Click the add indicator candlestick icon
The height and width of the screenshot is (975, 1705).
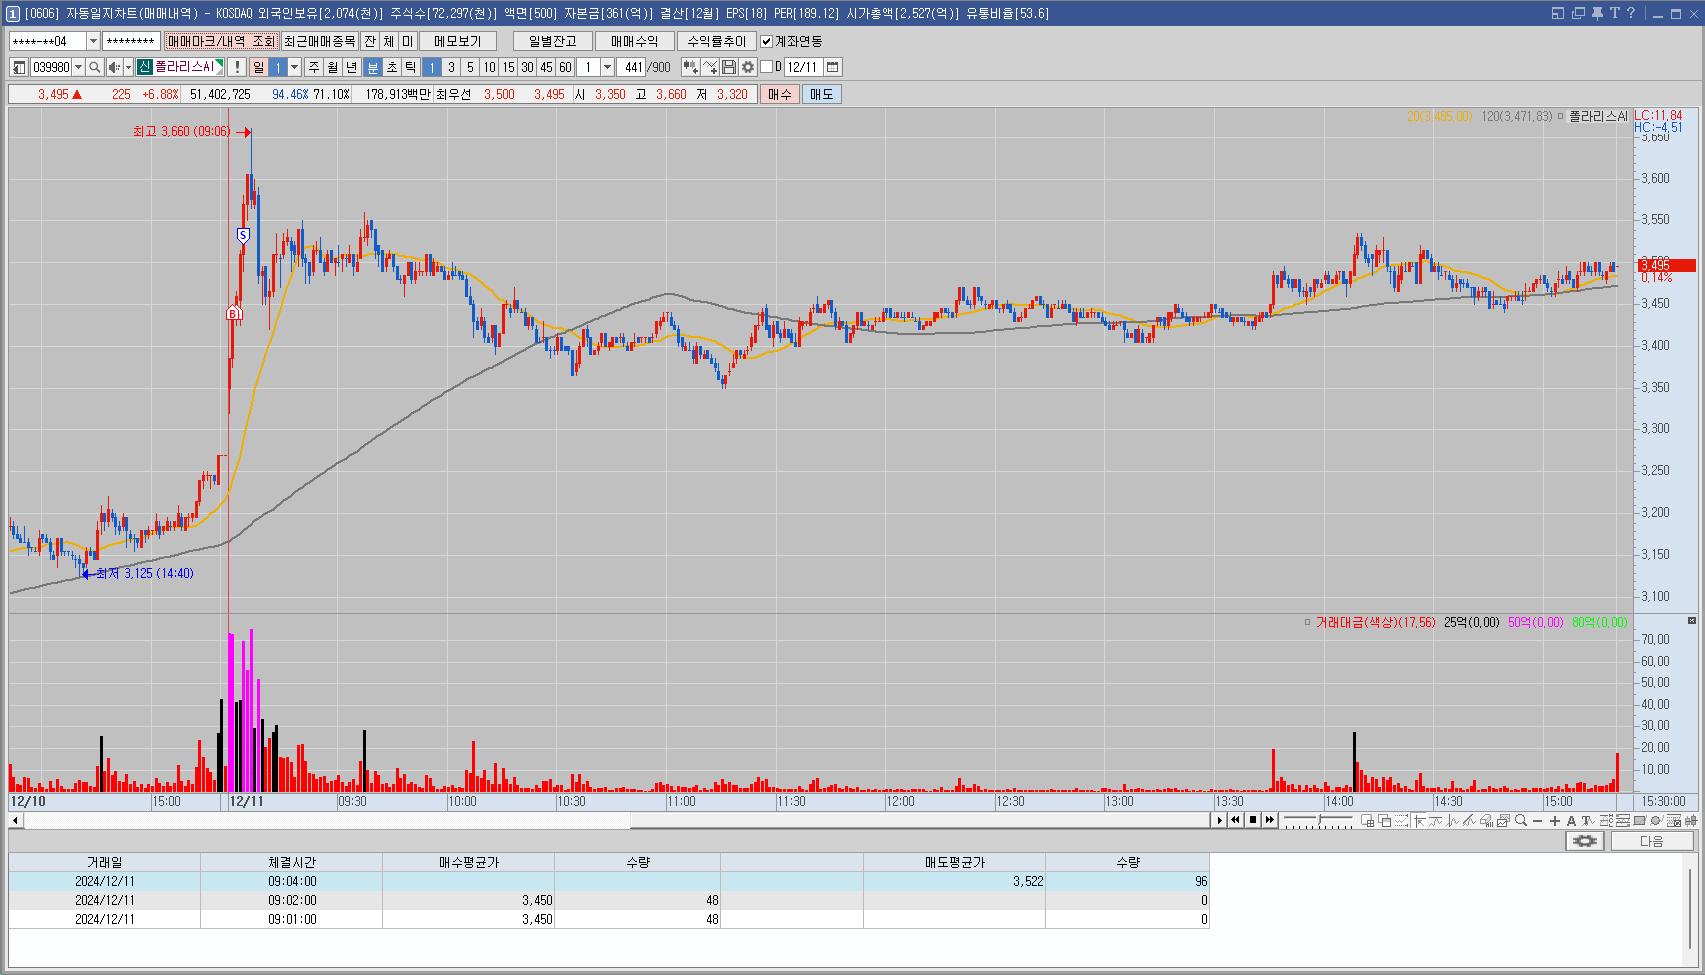pyautogui.click(x=690, y=67)
